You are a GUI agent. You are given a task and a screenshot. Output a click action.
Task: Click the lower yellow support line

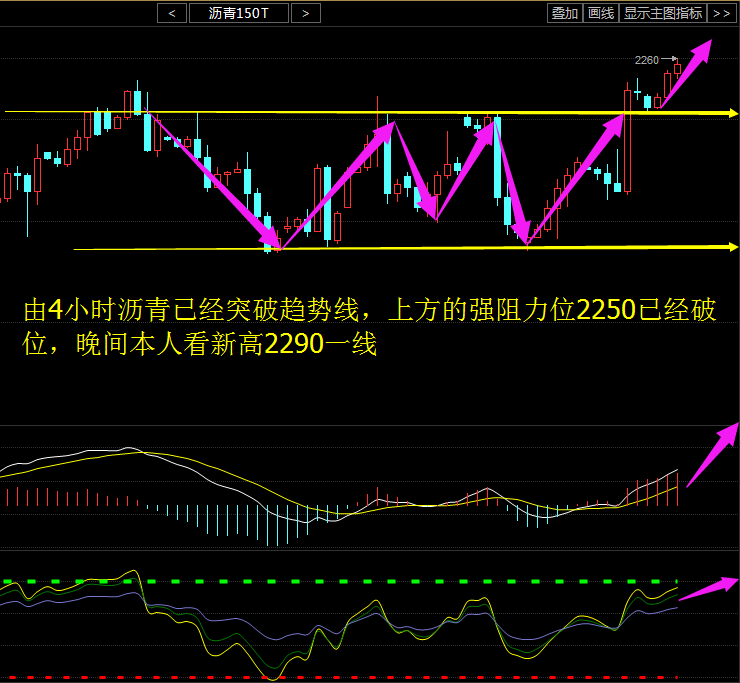coord(400,248)
